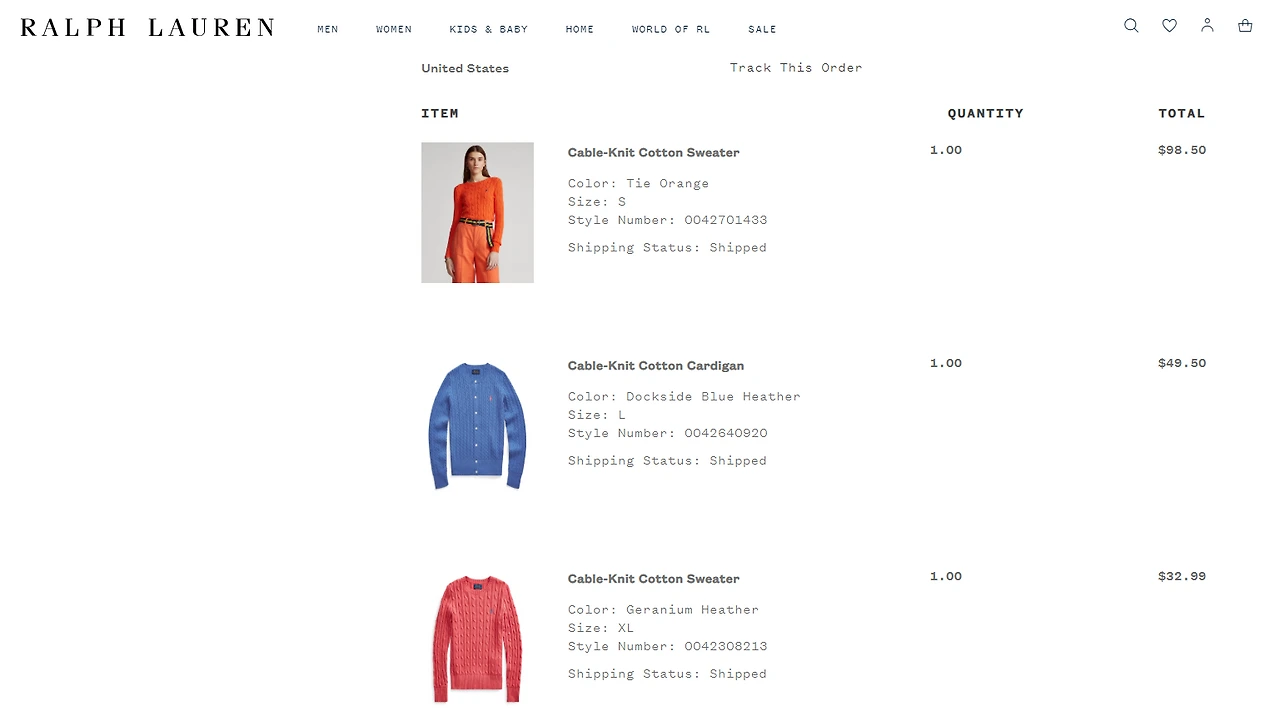Open the account person icon
Screen dimensions: 1280x711
(1207, 25)
